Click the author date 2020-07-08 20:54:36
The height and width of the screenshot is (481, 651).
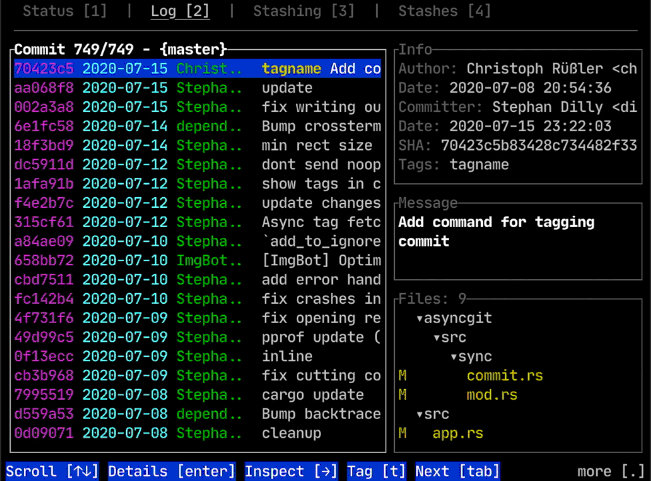pyautogui.click(x=530, y=88)
